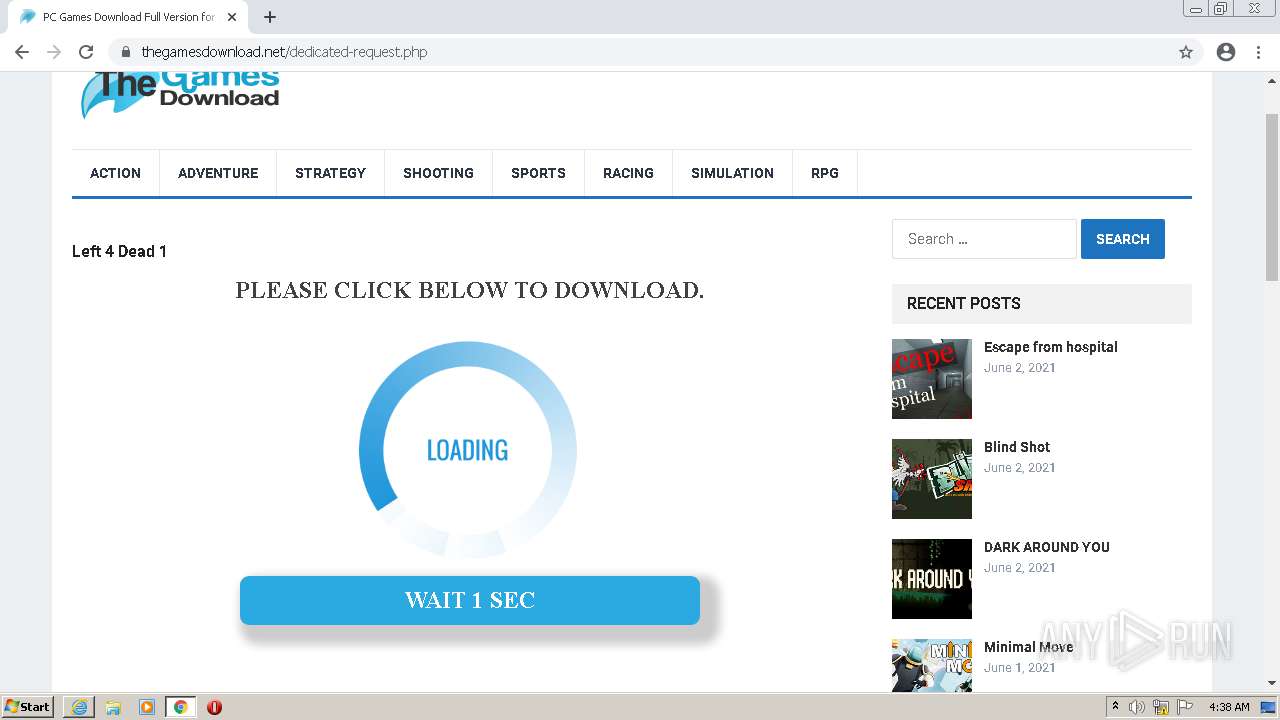Screen dimensions: 1280x720
Task: Click the Left 4 Dead 1 title
Action: [119, 251]
